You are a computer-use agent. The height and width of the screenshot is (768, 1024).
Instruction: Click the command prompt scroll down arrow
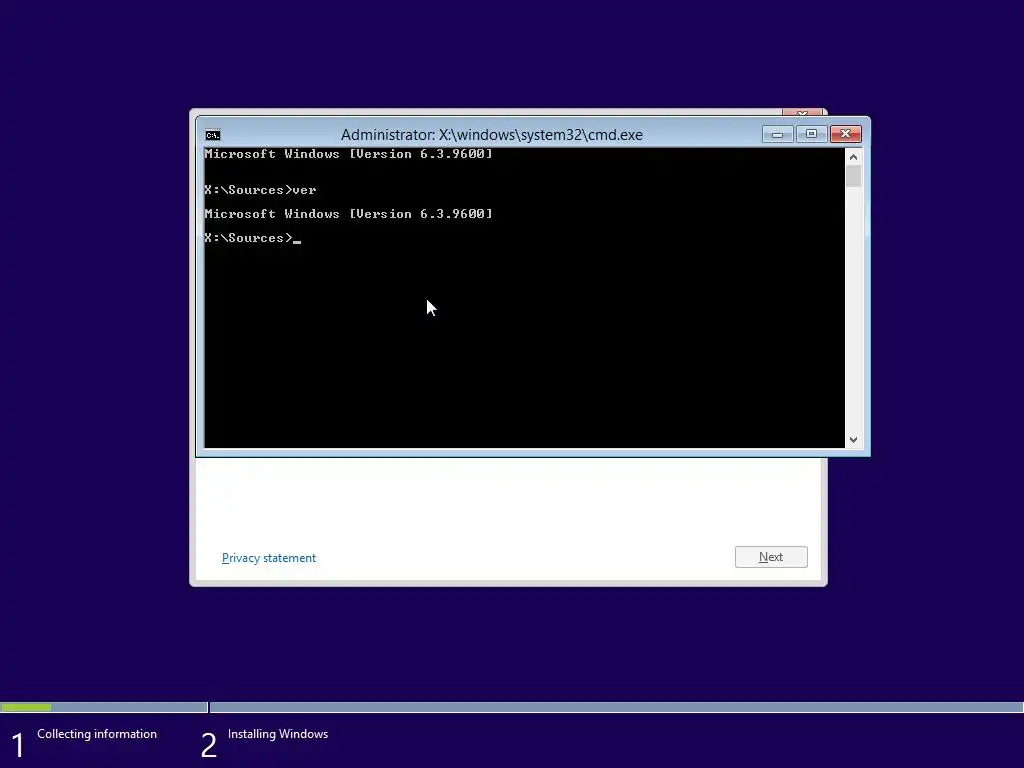853,440
